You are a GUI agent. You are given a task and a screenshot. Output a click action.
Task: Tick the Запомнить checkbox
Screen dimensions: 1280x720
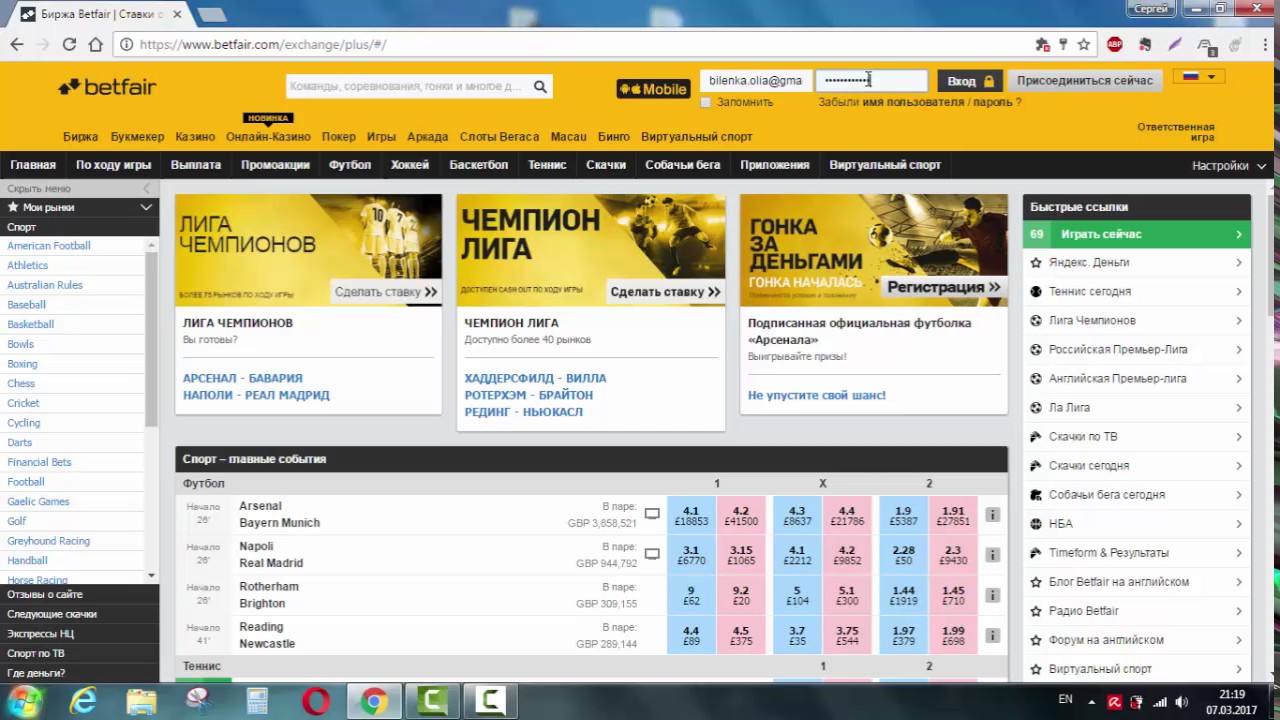click(706, 102)
